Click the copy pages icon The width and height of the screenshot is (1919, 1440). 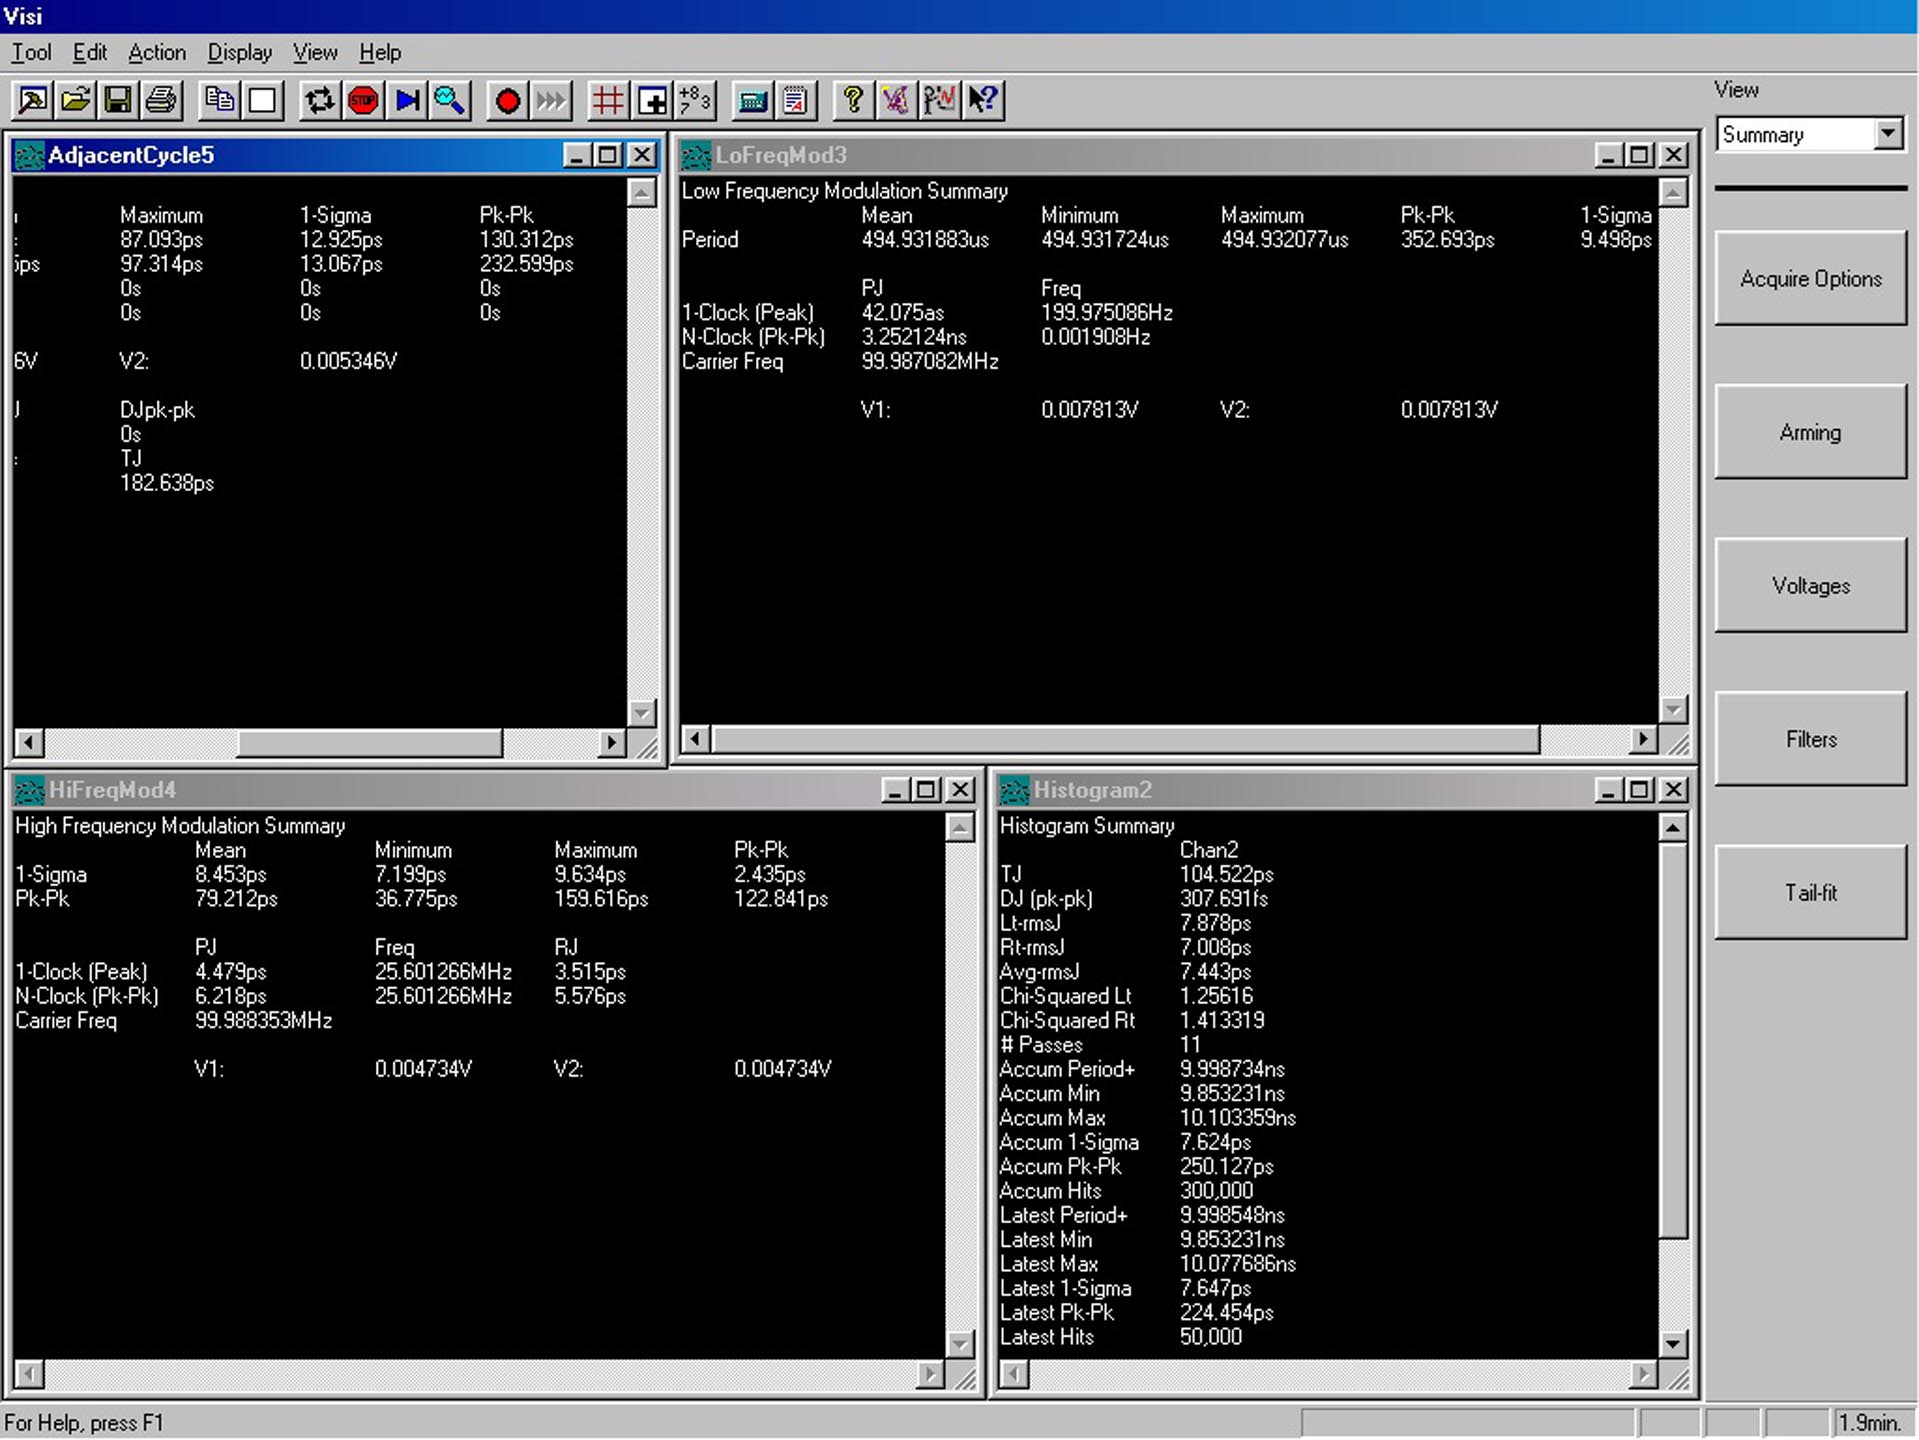click(x=219, y=100)
